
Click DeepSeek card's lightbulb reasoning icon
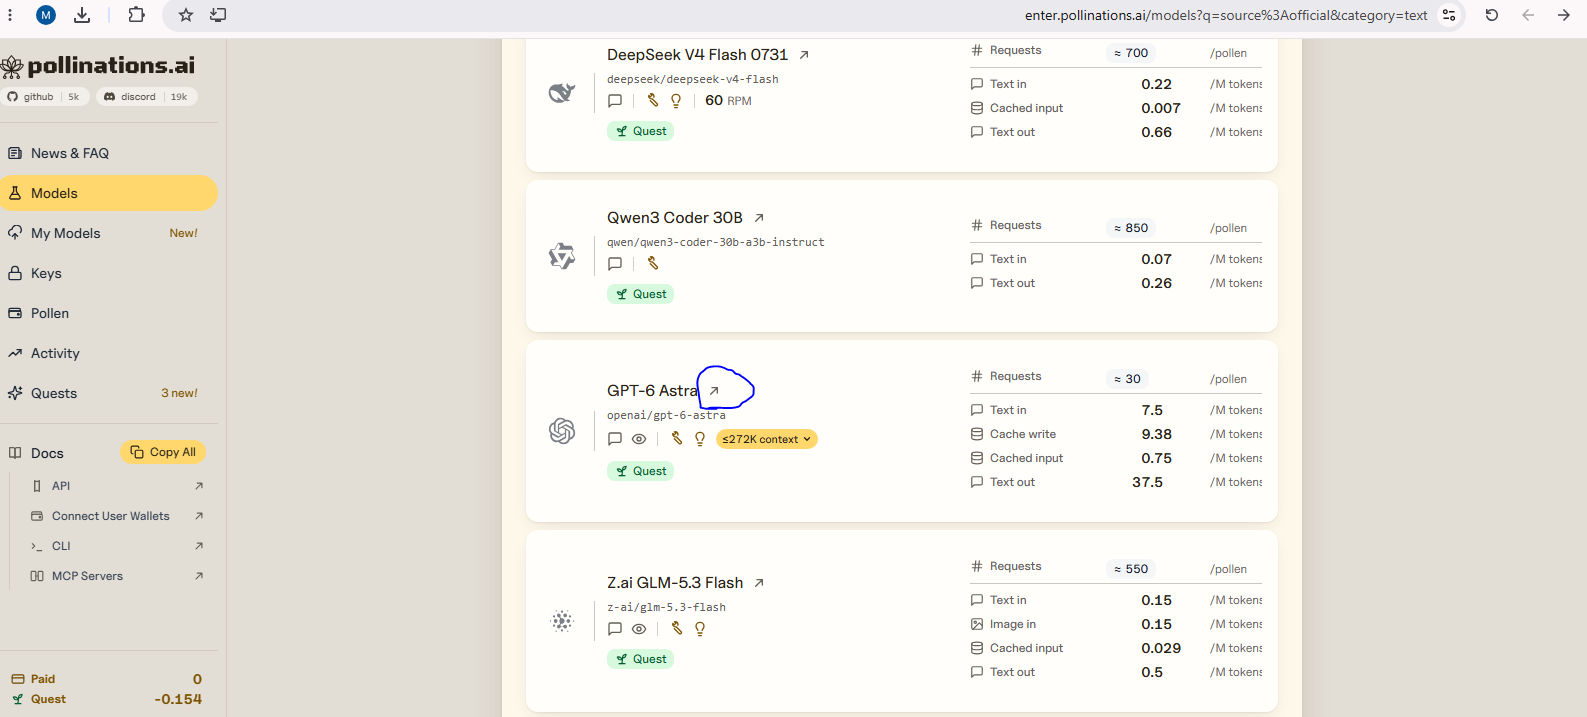pos(676,101)
